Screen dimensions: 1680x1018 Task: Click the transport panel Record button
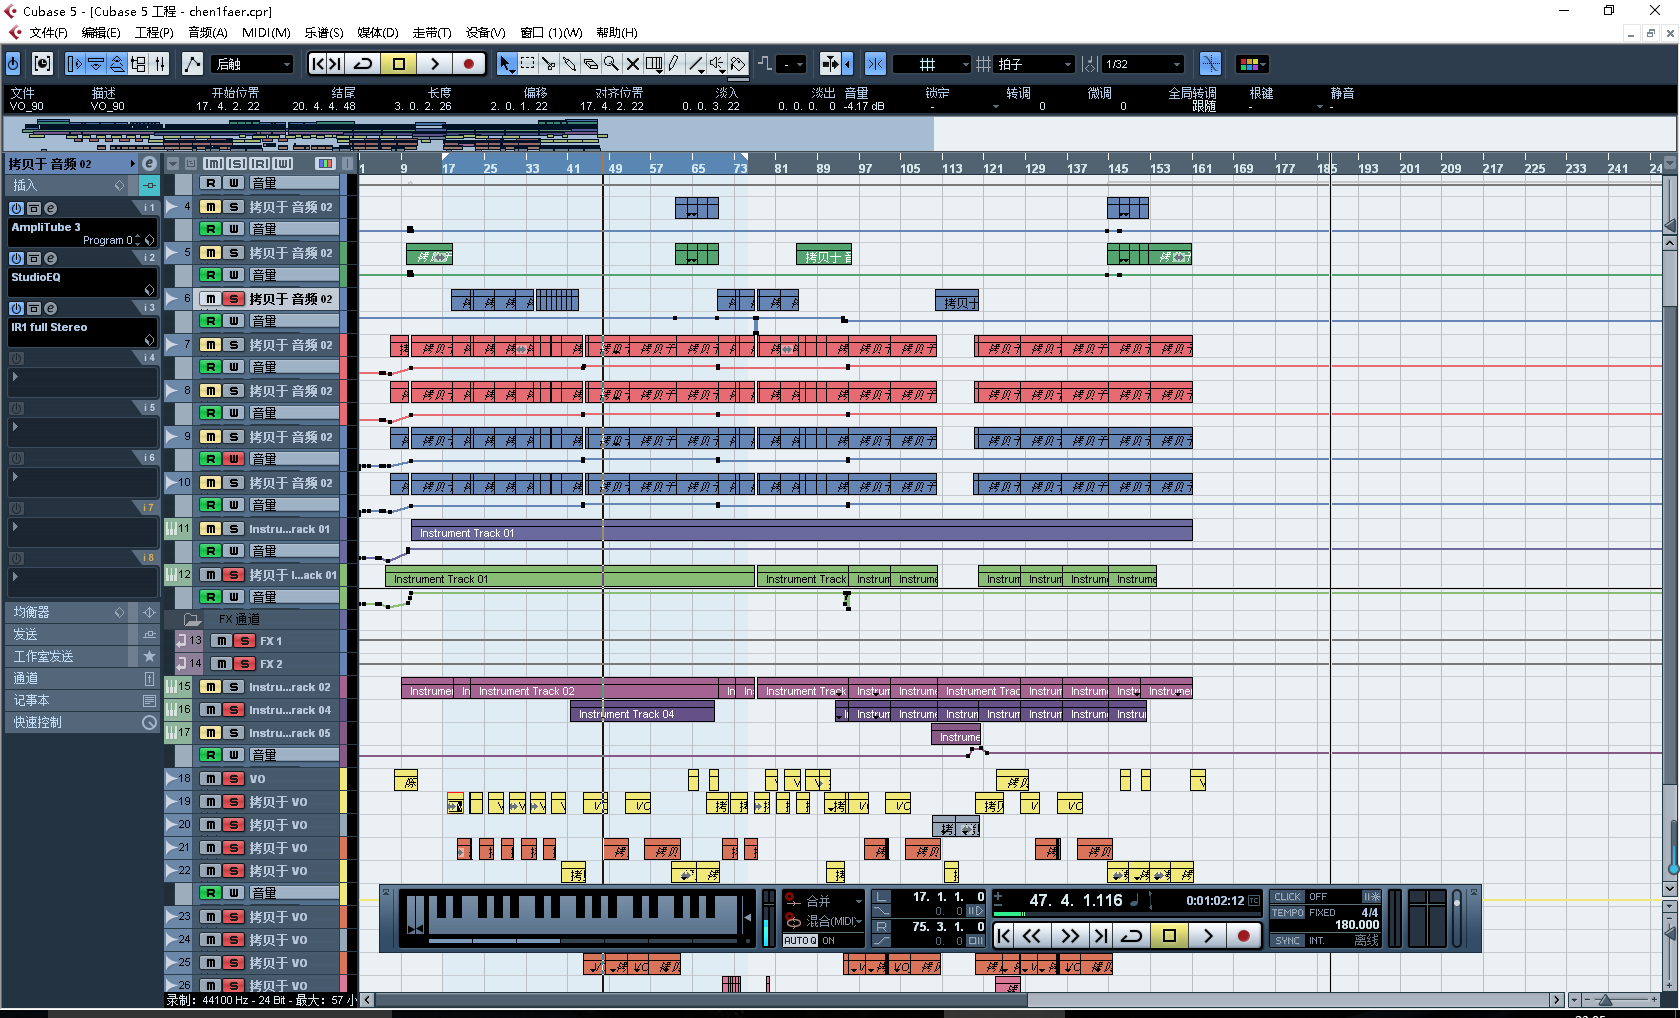[1243, 936]
